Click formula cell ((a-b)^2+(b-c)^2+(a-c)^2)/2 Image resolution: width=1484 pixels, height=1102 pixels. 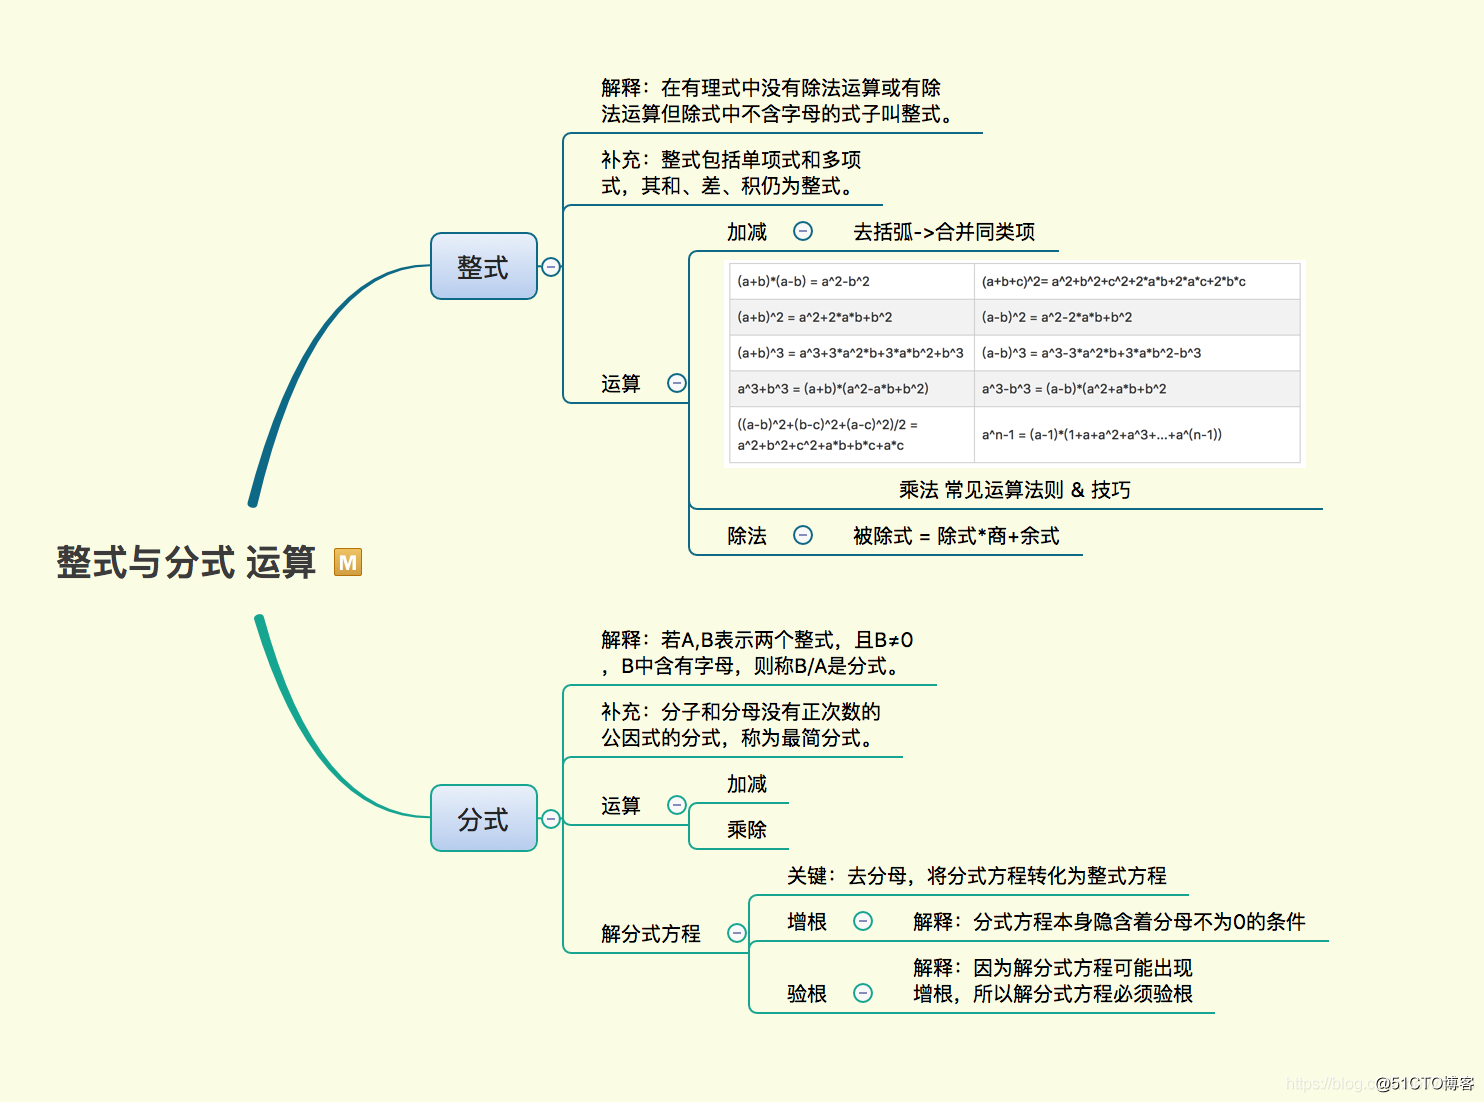coord(852,435)
